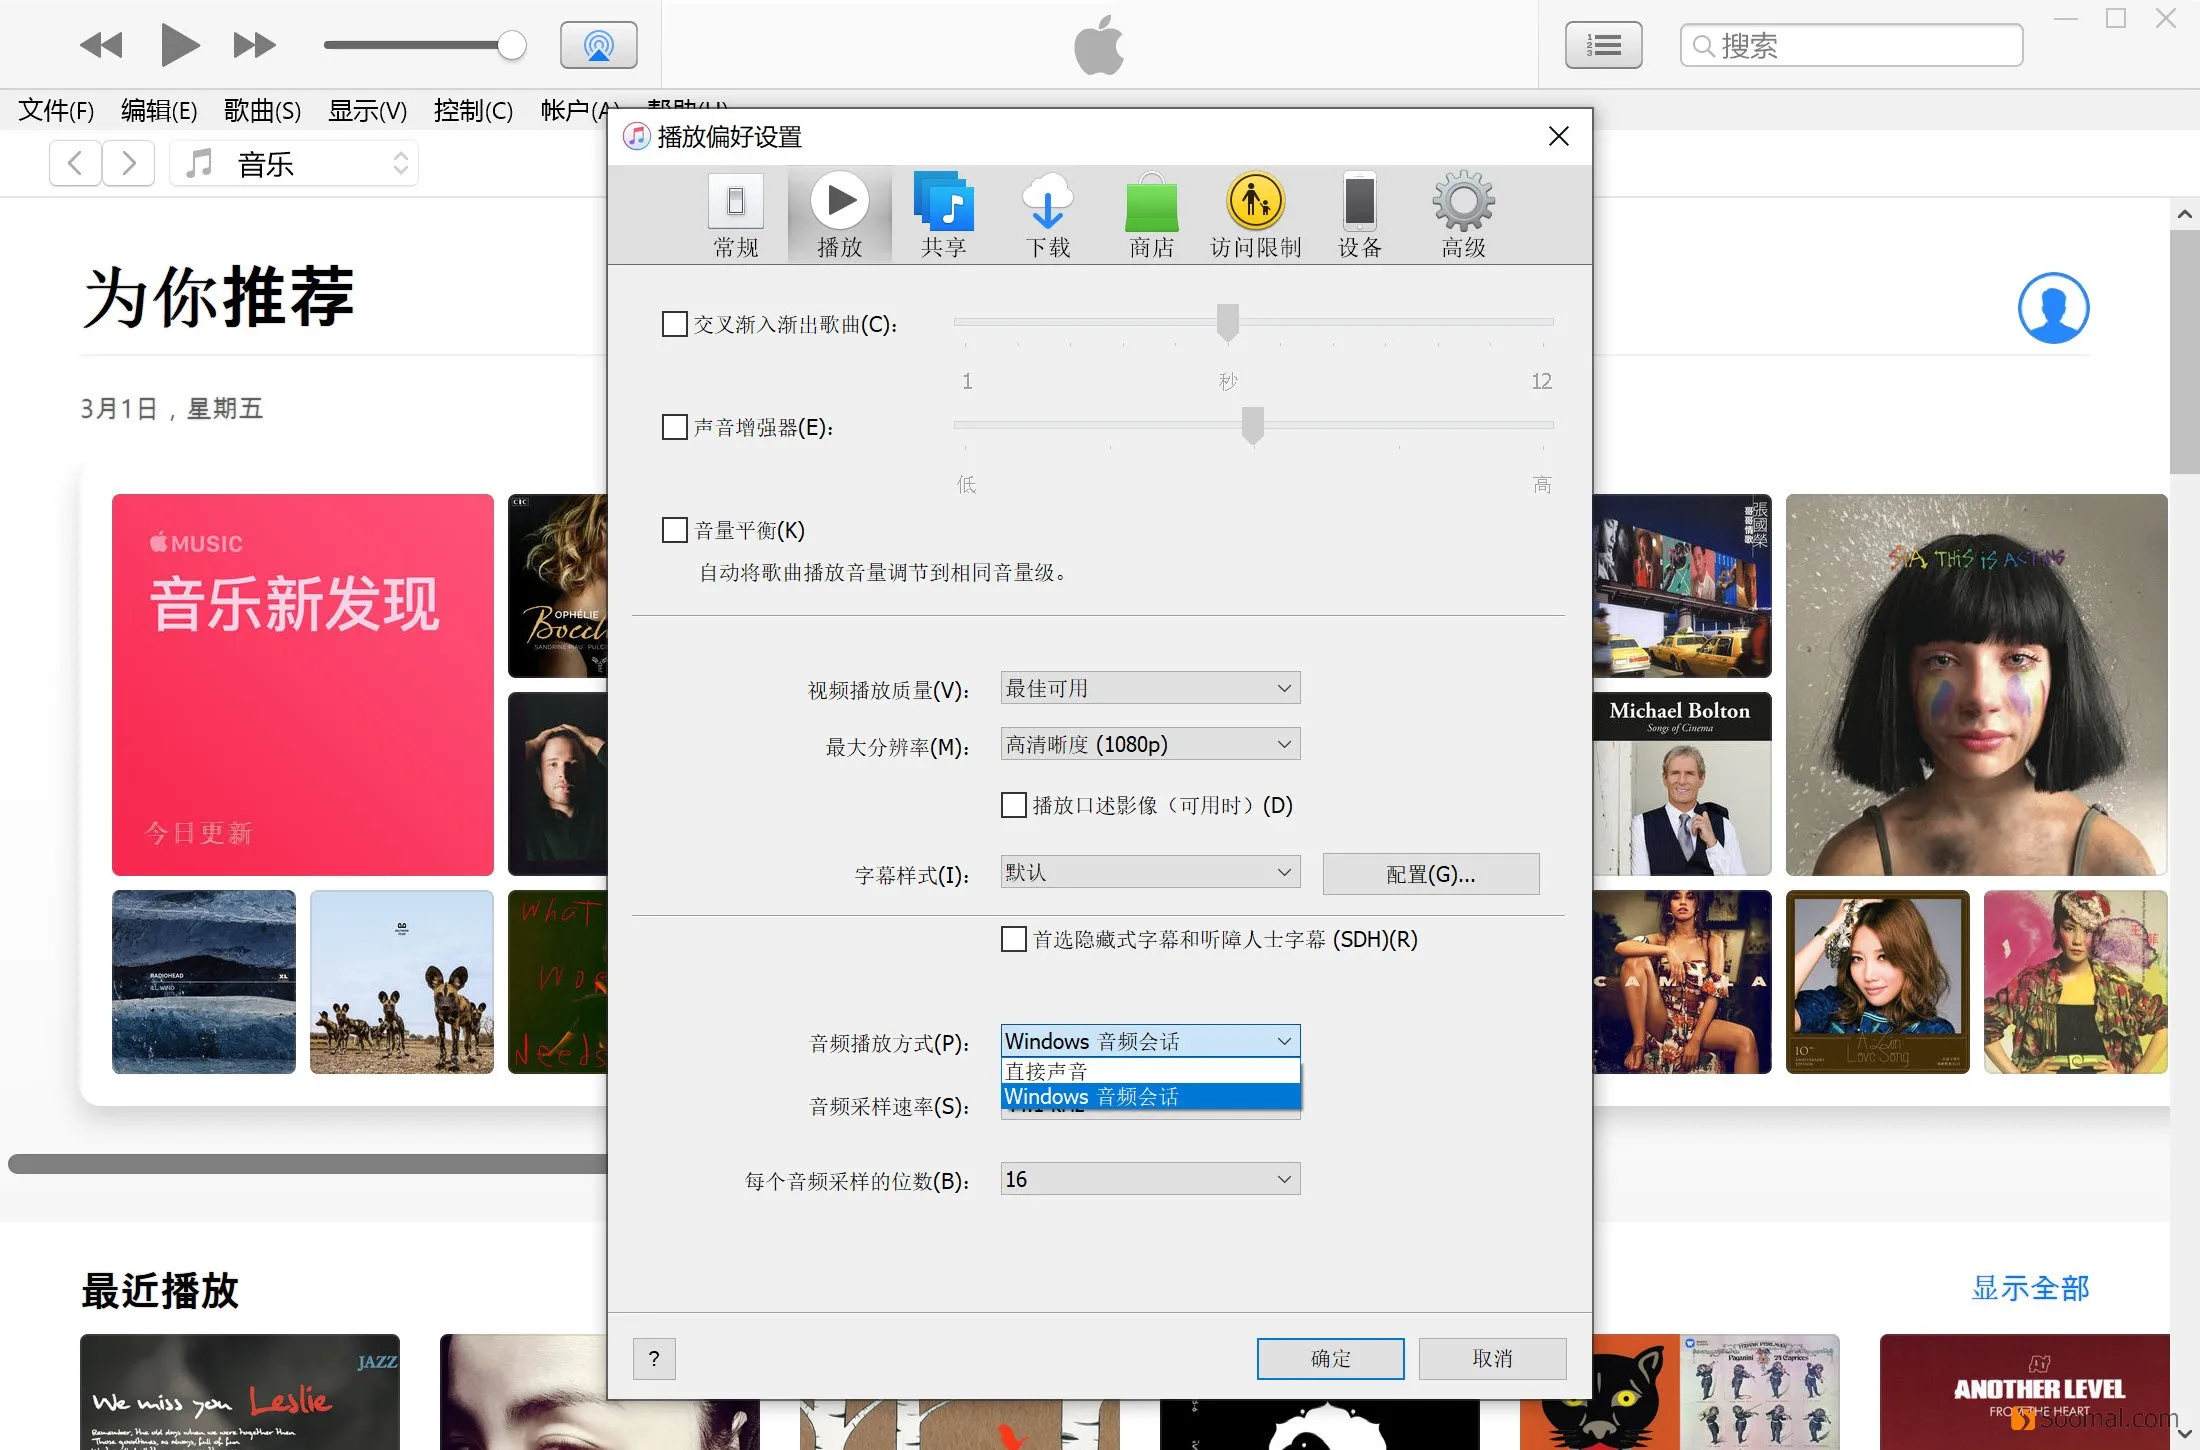Click 显示全部 link for recent plays
The width and height of the screenshot is (2200, 1450).
pyautogui.click(x=2030, y=1288)
